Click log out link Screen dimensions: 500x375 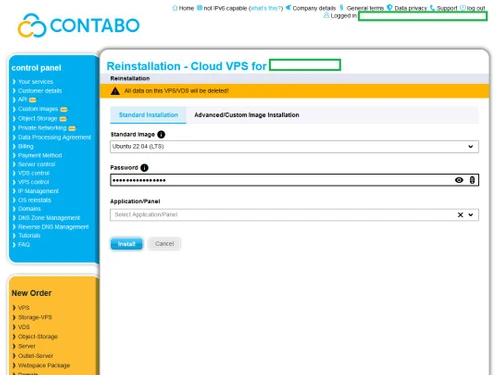[476, 8]
